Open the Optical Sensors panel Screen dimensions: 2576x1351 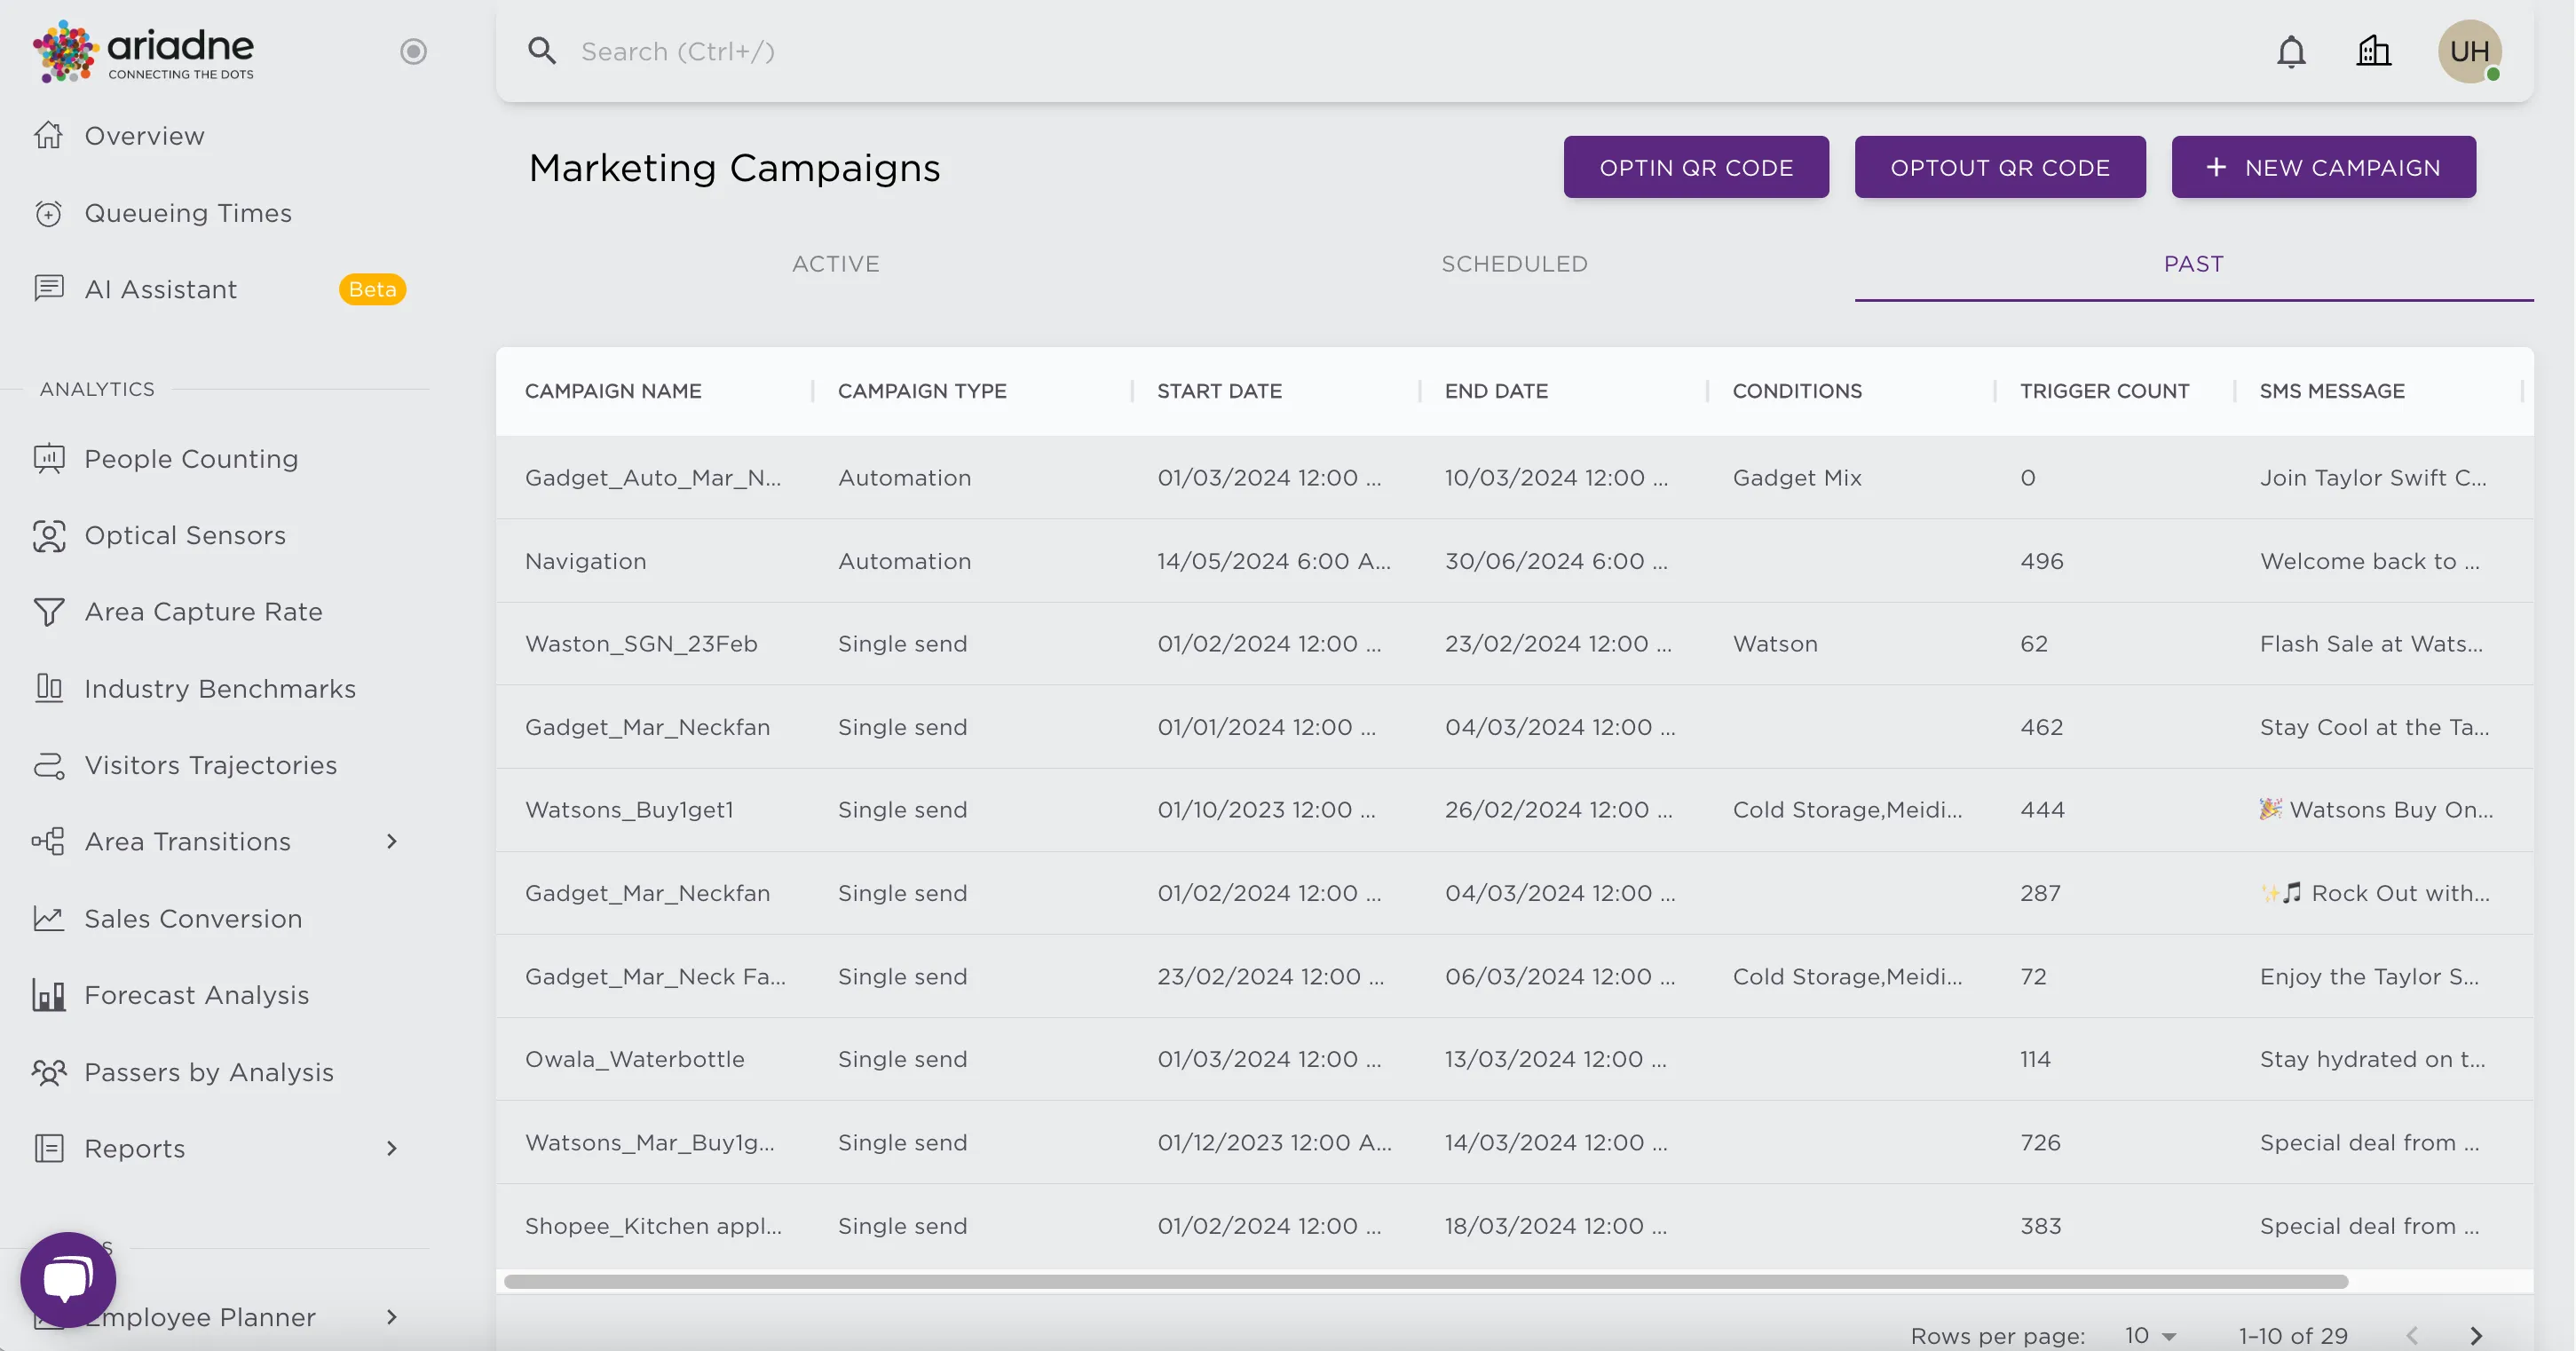coord(184,535)
